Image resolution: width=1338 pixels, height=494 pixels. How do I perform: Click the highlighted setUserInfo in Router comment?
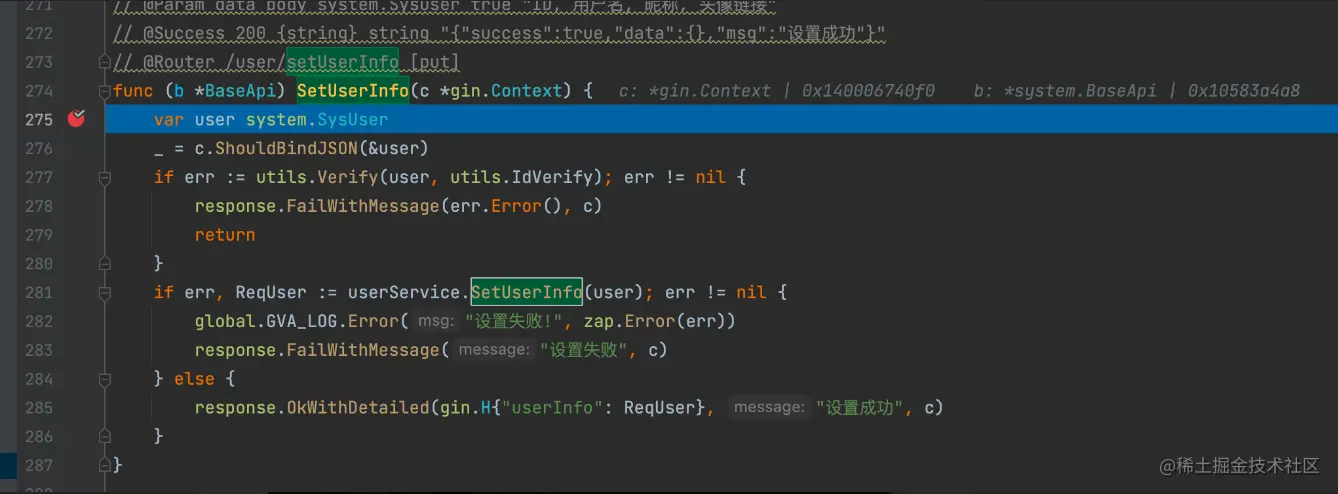[x=342, y=62]
